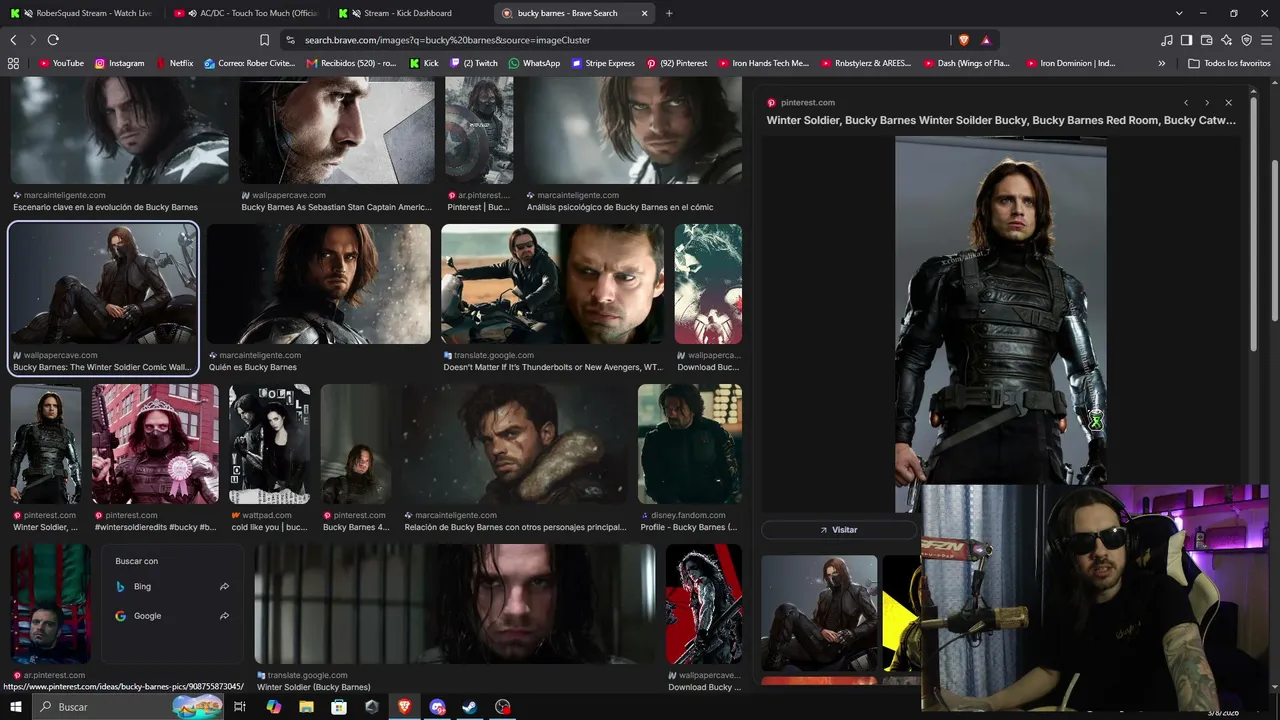The image size is (1280, 720).
Task: Reload the page with the refresh icon
Action: pos(53,40)
